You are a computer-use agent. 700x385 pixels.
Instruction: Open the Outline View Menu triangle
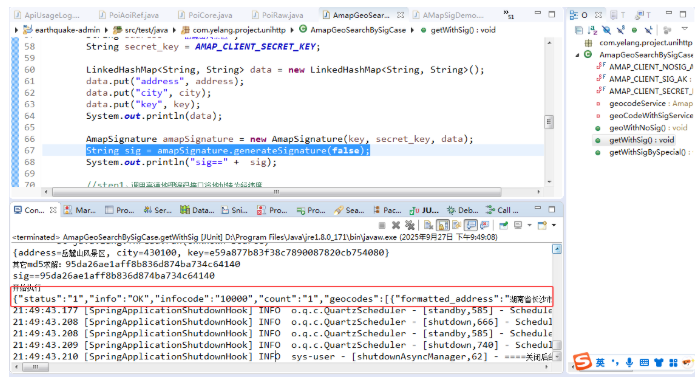(x=684, y=29)
